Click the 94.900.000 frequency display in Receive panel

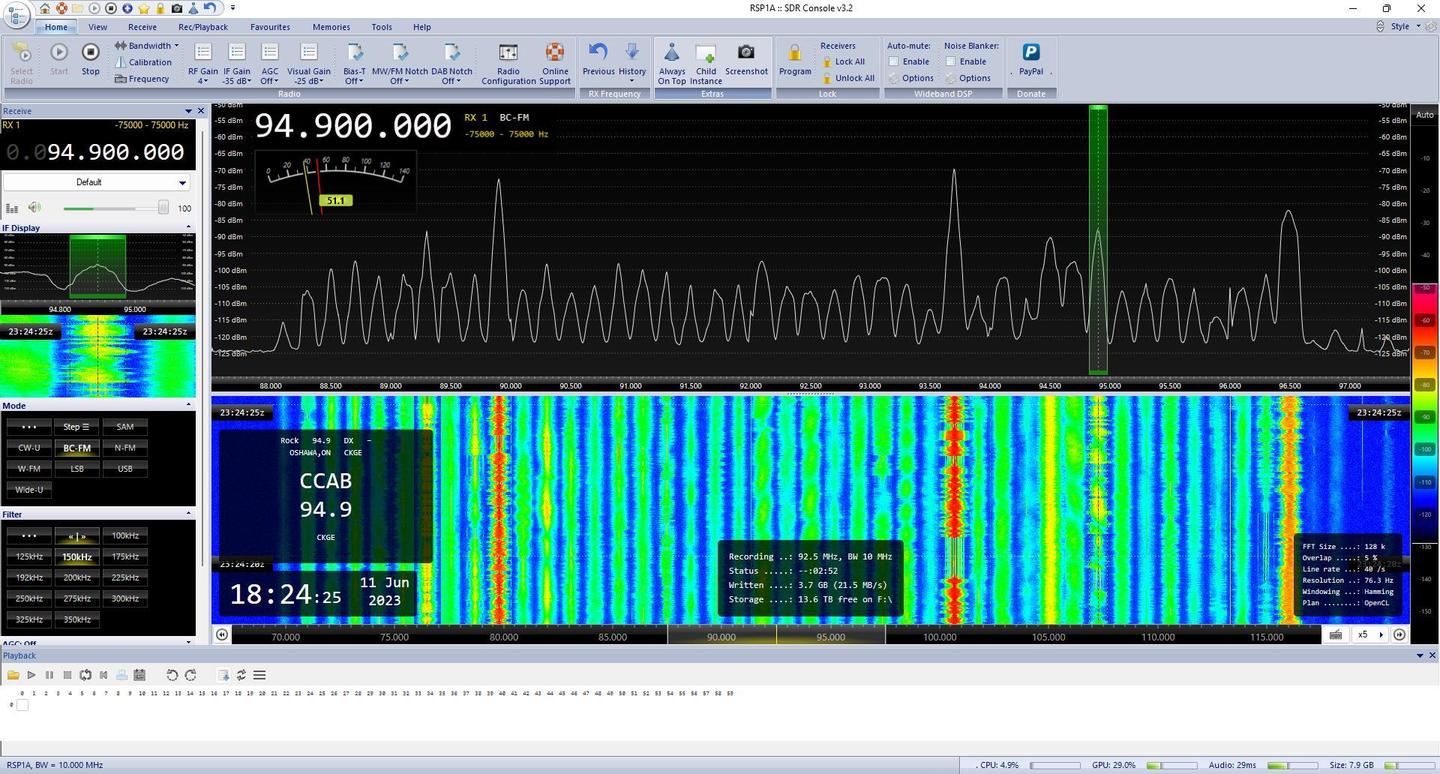click(x=96, y=152)
